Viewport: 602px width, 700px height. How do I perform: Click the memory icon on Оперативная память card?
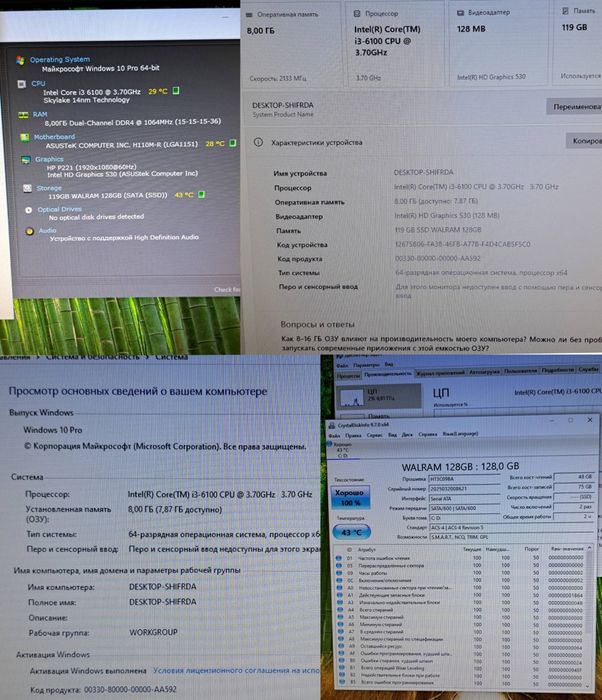pyautogui.click(x=249, y=15)
